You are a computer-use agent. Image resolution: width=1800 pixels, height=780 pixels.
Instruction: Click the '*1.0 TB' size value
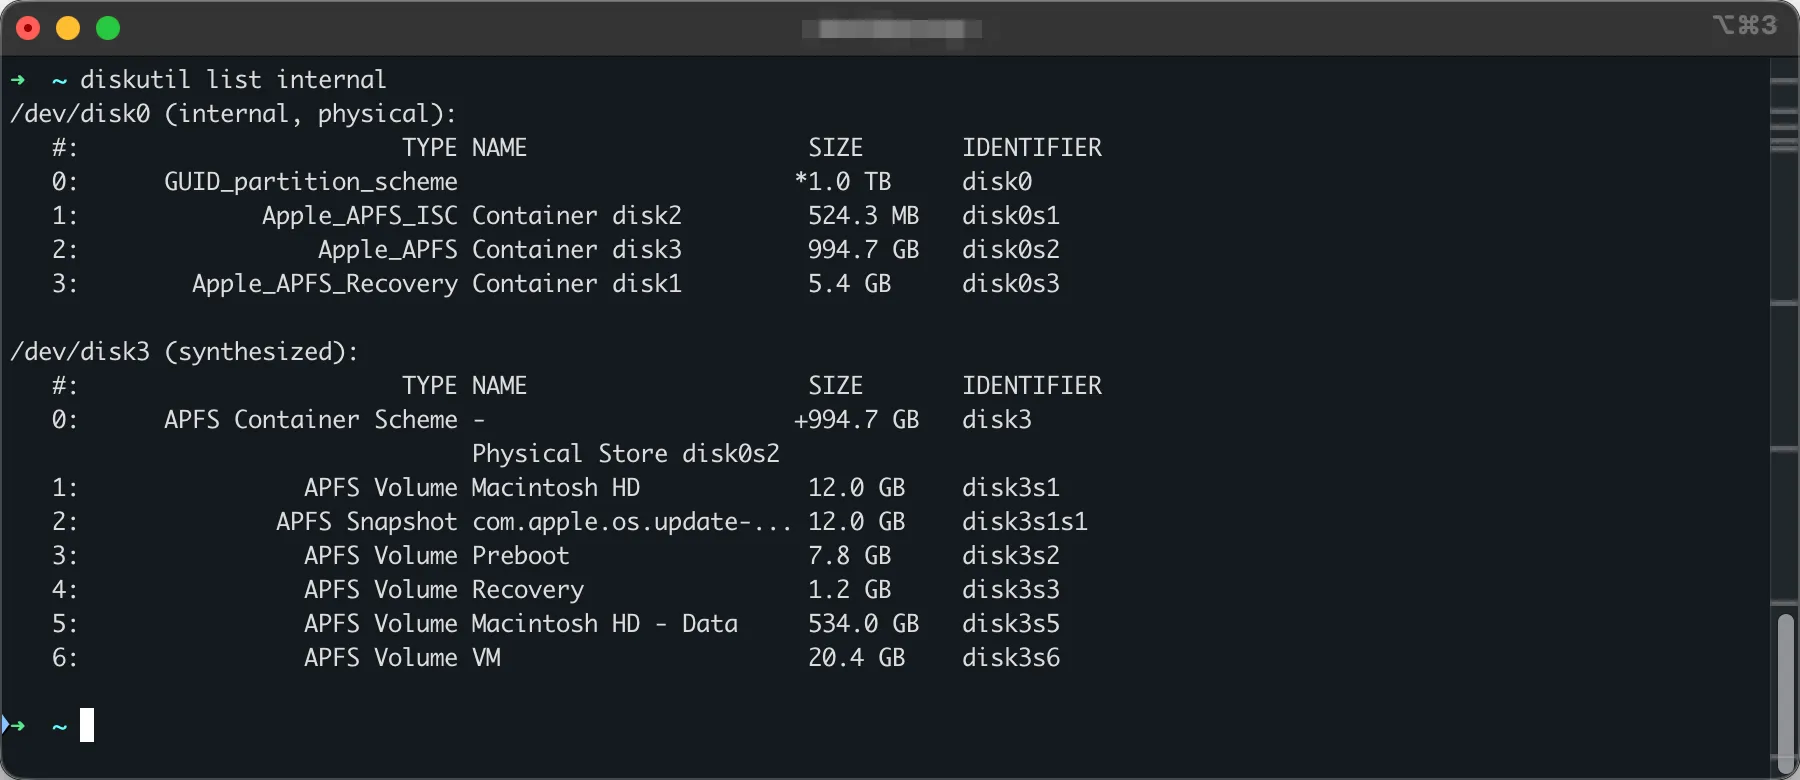842,182
